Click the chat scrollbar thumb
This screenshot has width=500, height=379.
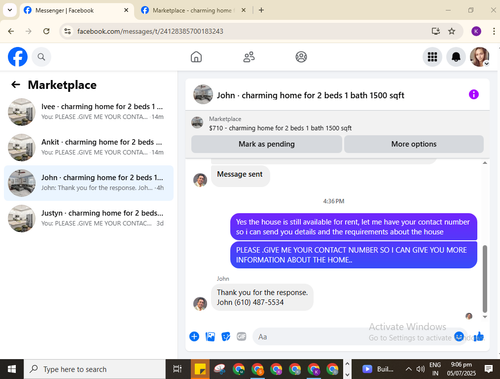pos(485,278)
